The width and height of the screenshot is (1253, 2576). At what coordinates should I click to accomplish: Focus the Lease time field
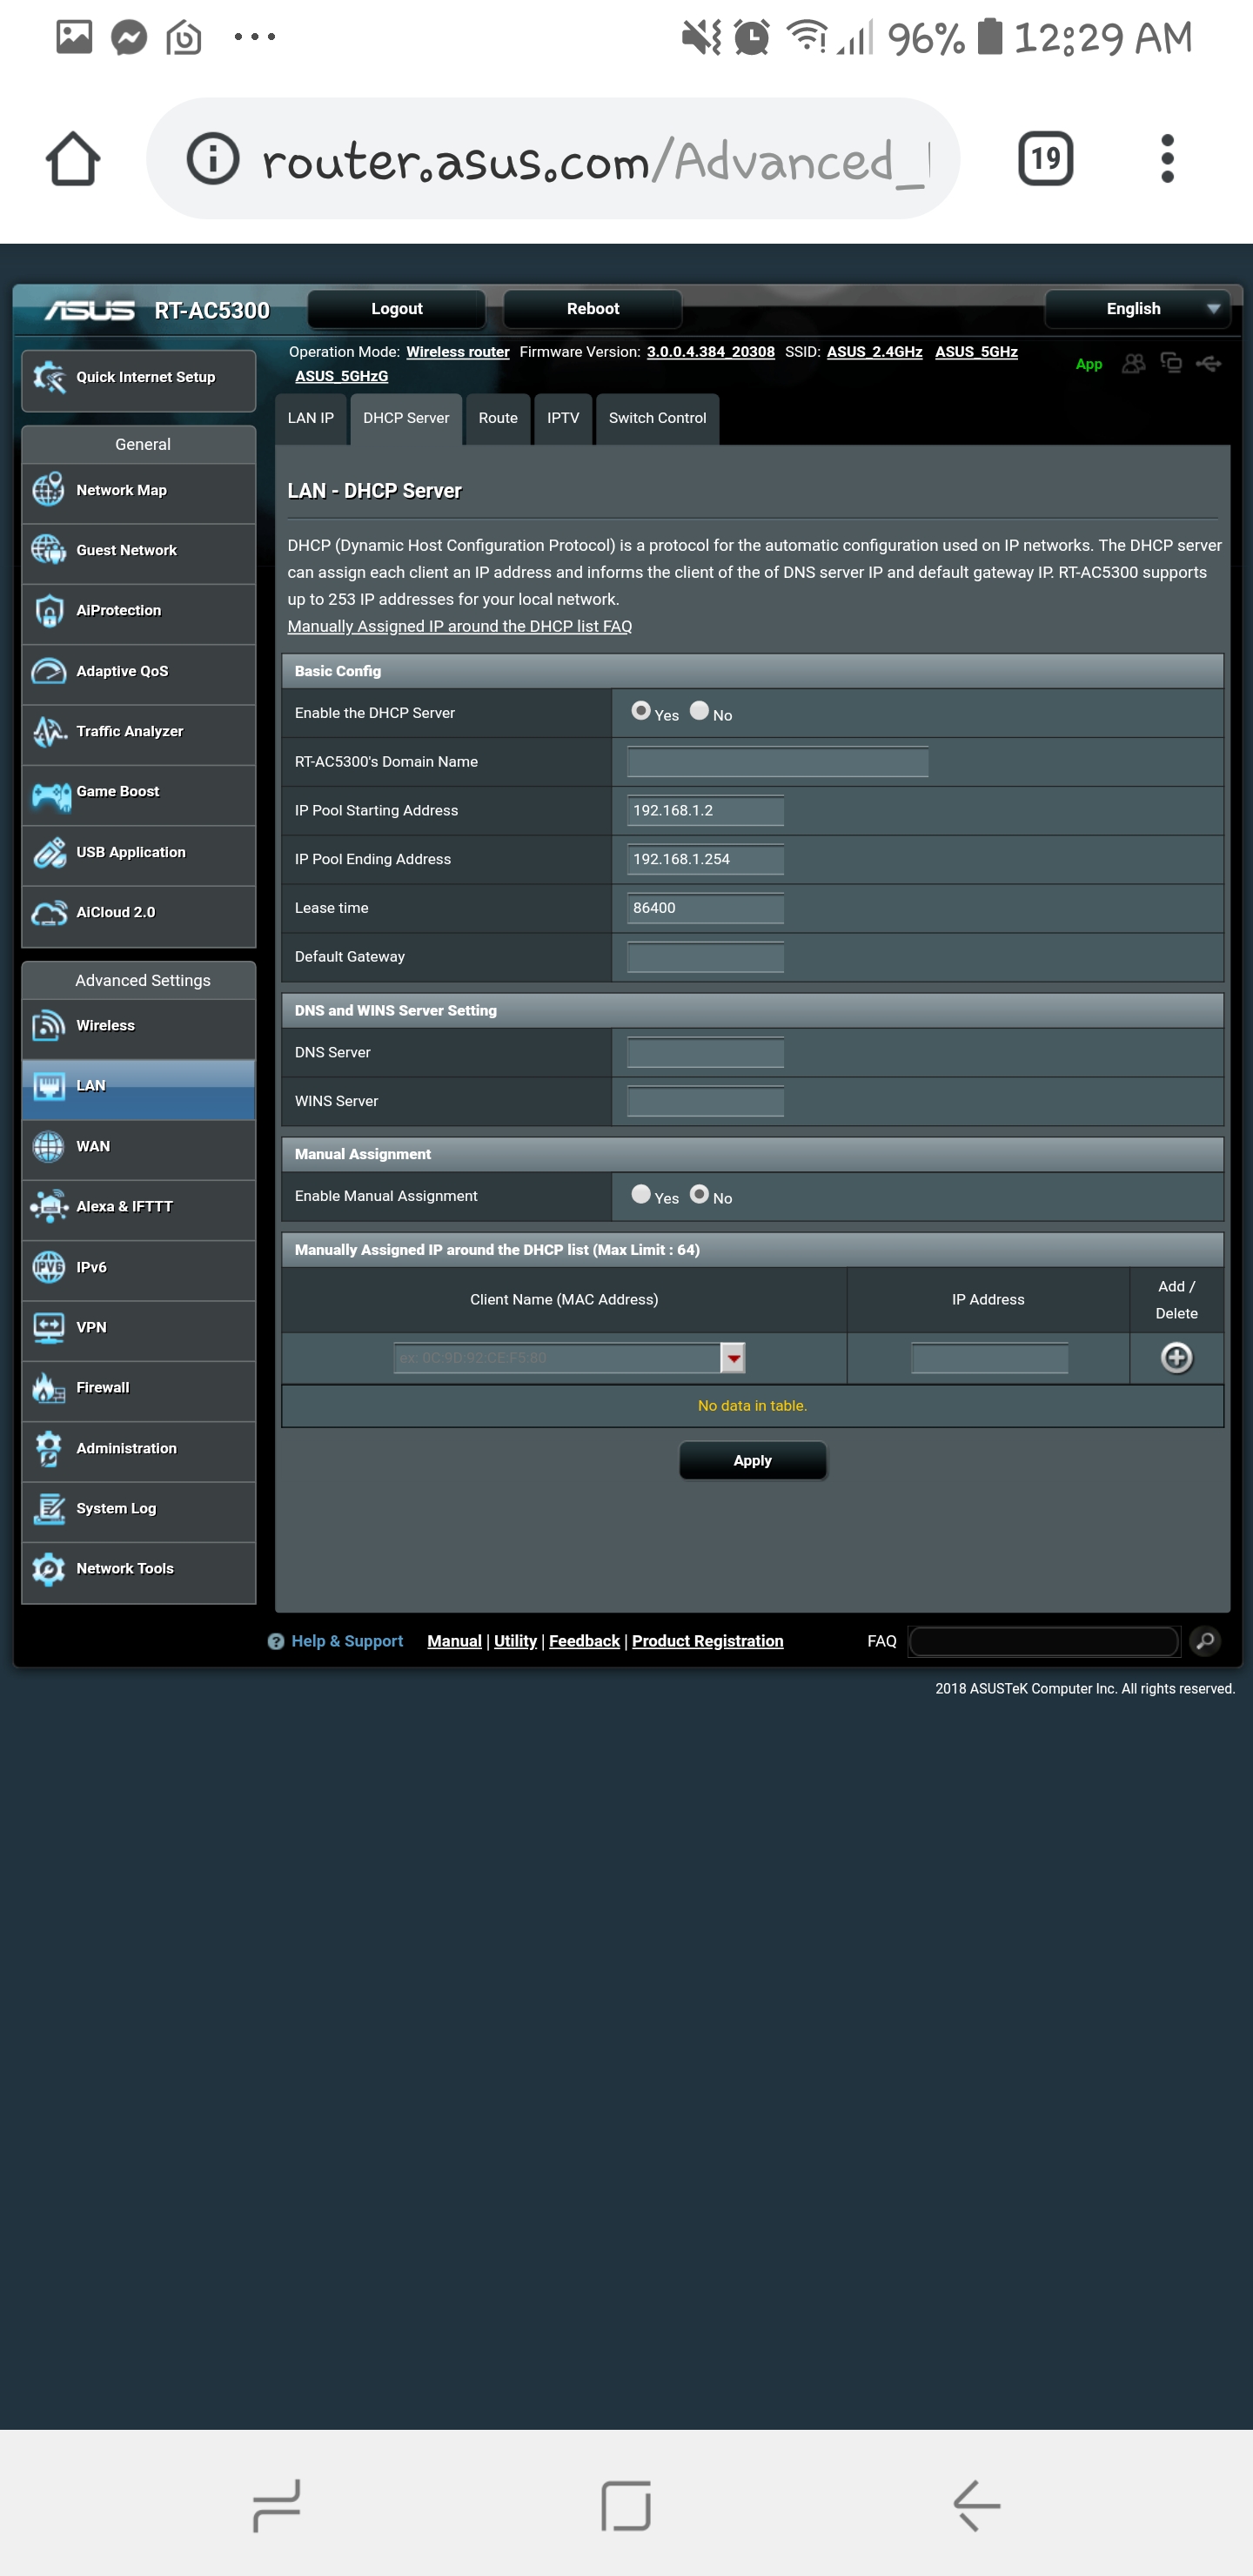[705, 908]
